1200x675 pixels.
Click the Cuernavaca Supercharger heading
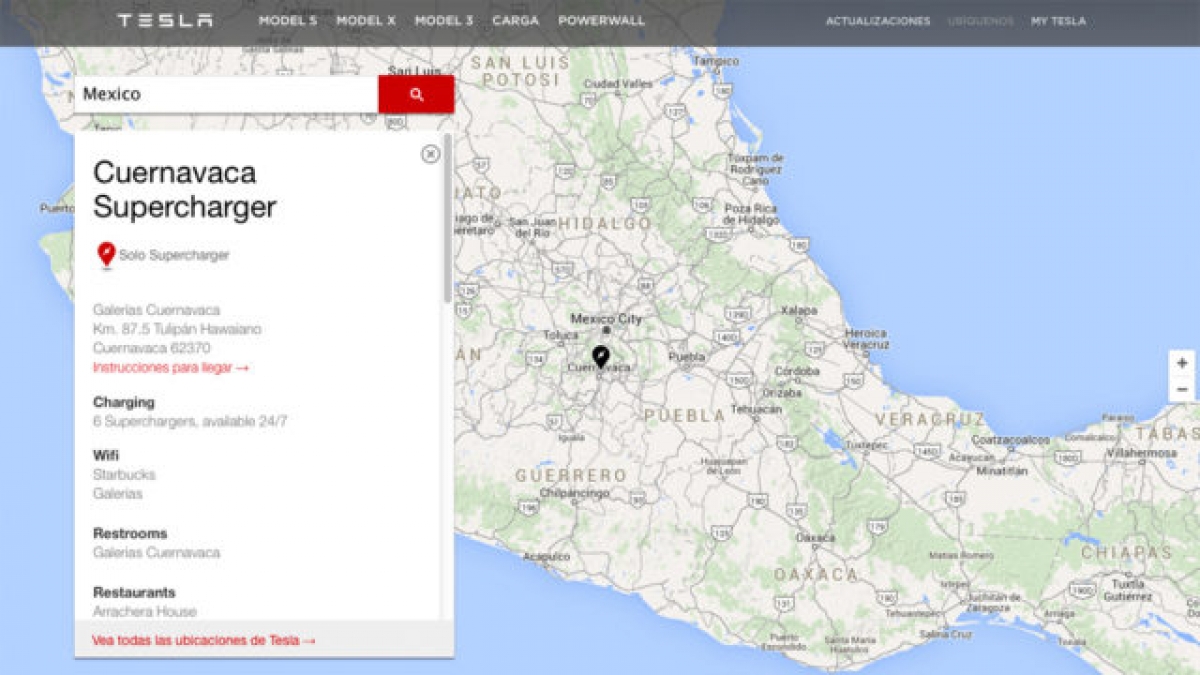185,189
